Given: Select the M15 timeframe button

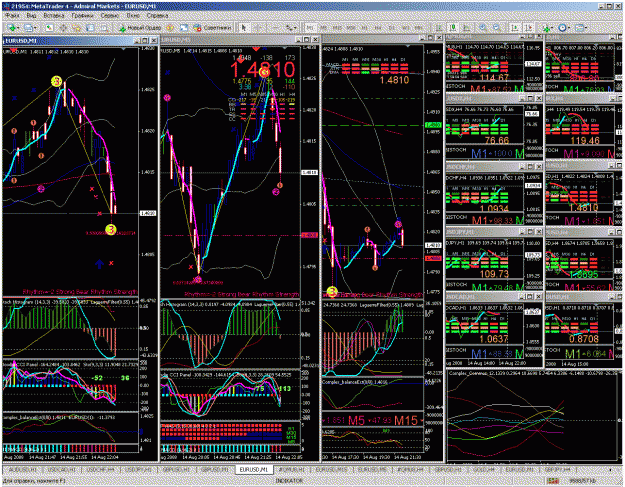Looking at the screenshot, I should point(337,27).
